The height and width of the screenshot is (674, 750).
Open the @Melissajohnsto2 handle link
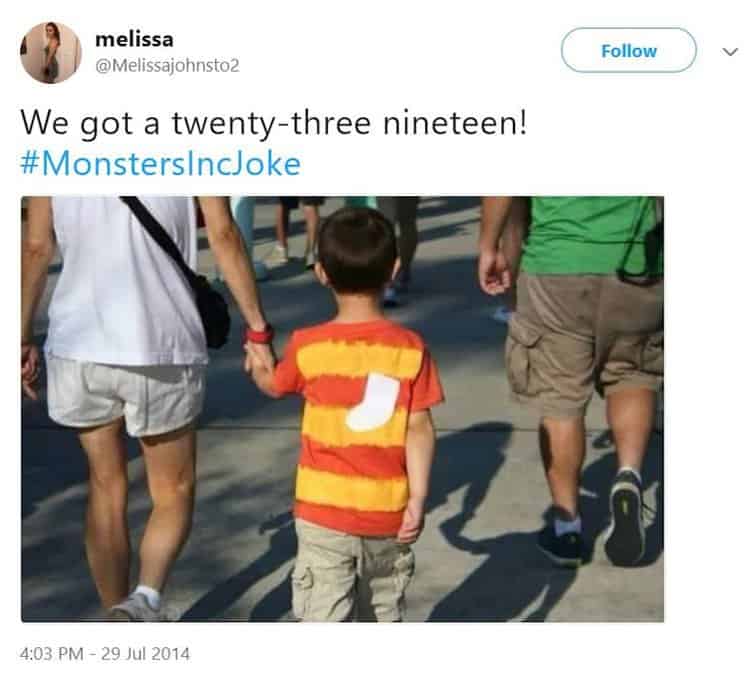coord(167,66)
